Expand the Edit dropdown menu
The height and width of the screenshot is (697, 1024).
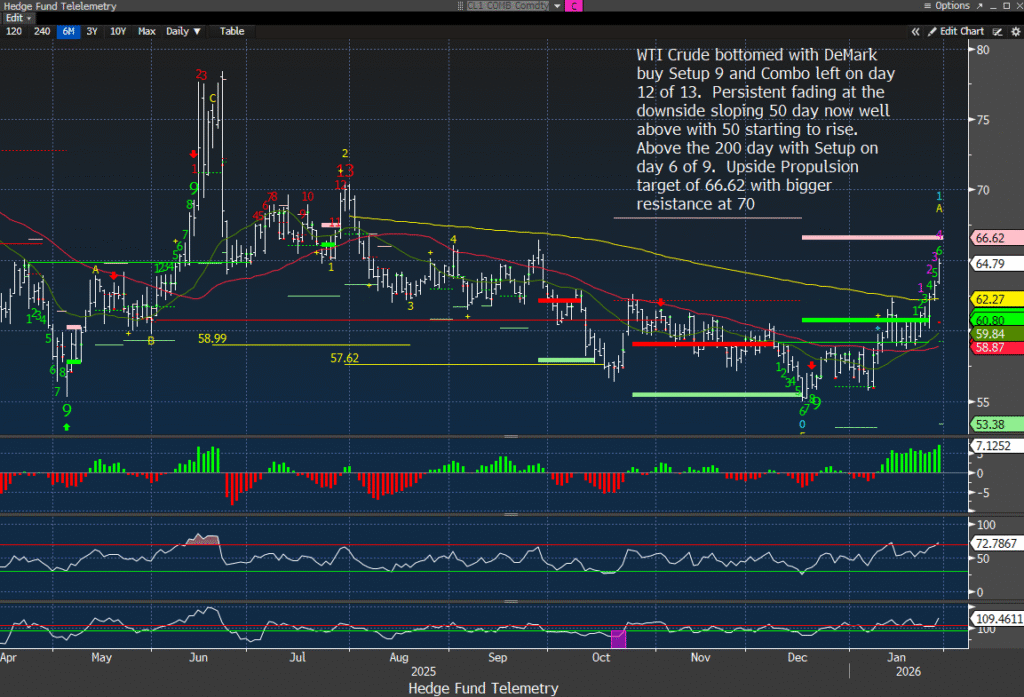(x=18, y=18)
